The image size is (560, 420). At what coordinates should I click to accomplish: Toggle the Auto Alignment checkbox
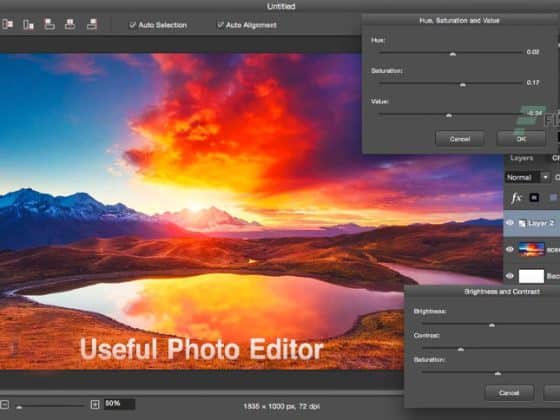(x=220, y=25)
